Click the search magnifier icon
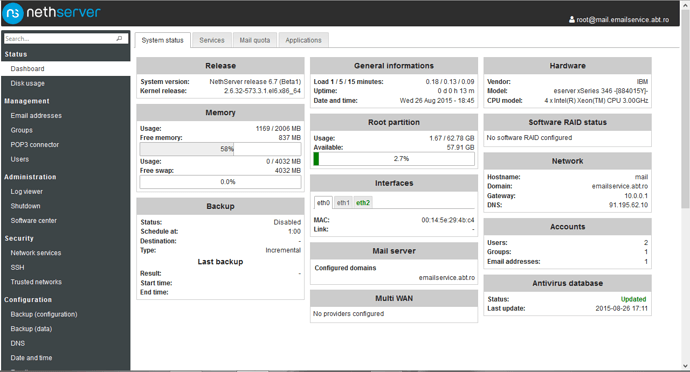 (x=119, y=39)
